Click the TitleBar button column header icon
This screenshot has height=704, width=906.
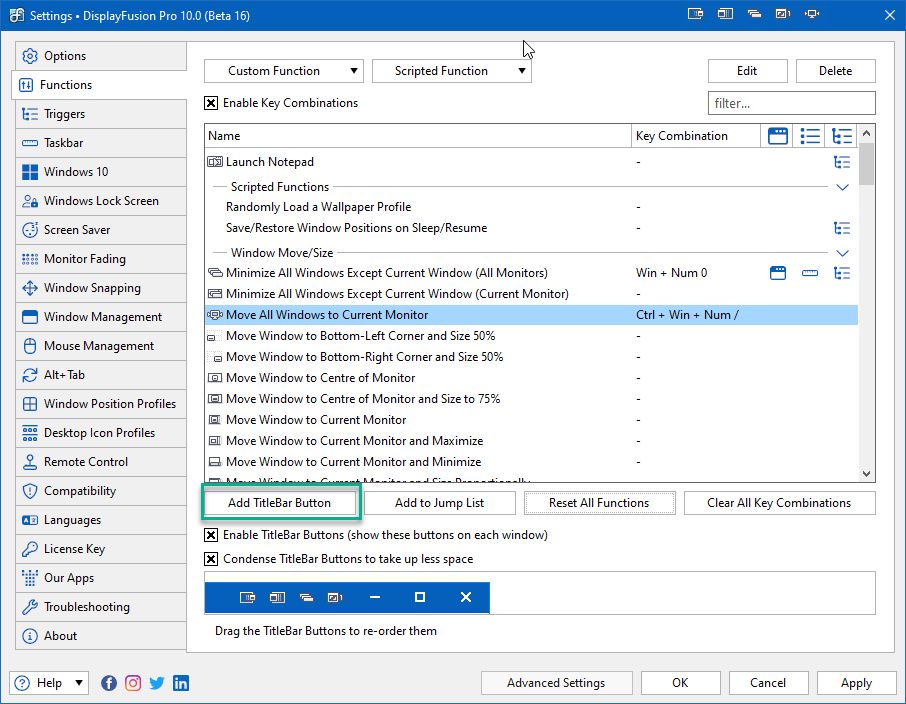(778, 136)
